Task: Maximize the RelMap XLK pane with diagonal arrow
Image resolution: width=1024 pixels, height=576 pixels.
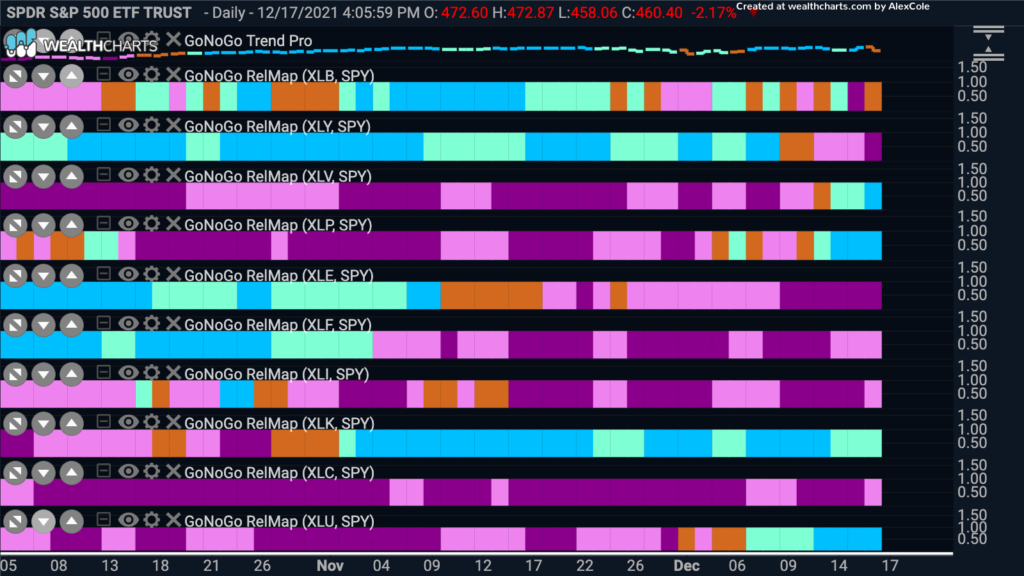Action: click(x=15, y=424)
